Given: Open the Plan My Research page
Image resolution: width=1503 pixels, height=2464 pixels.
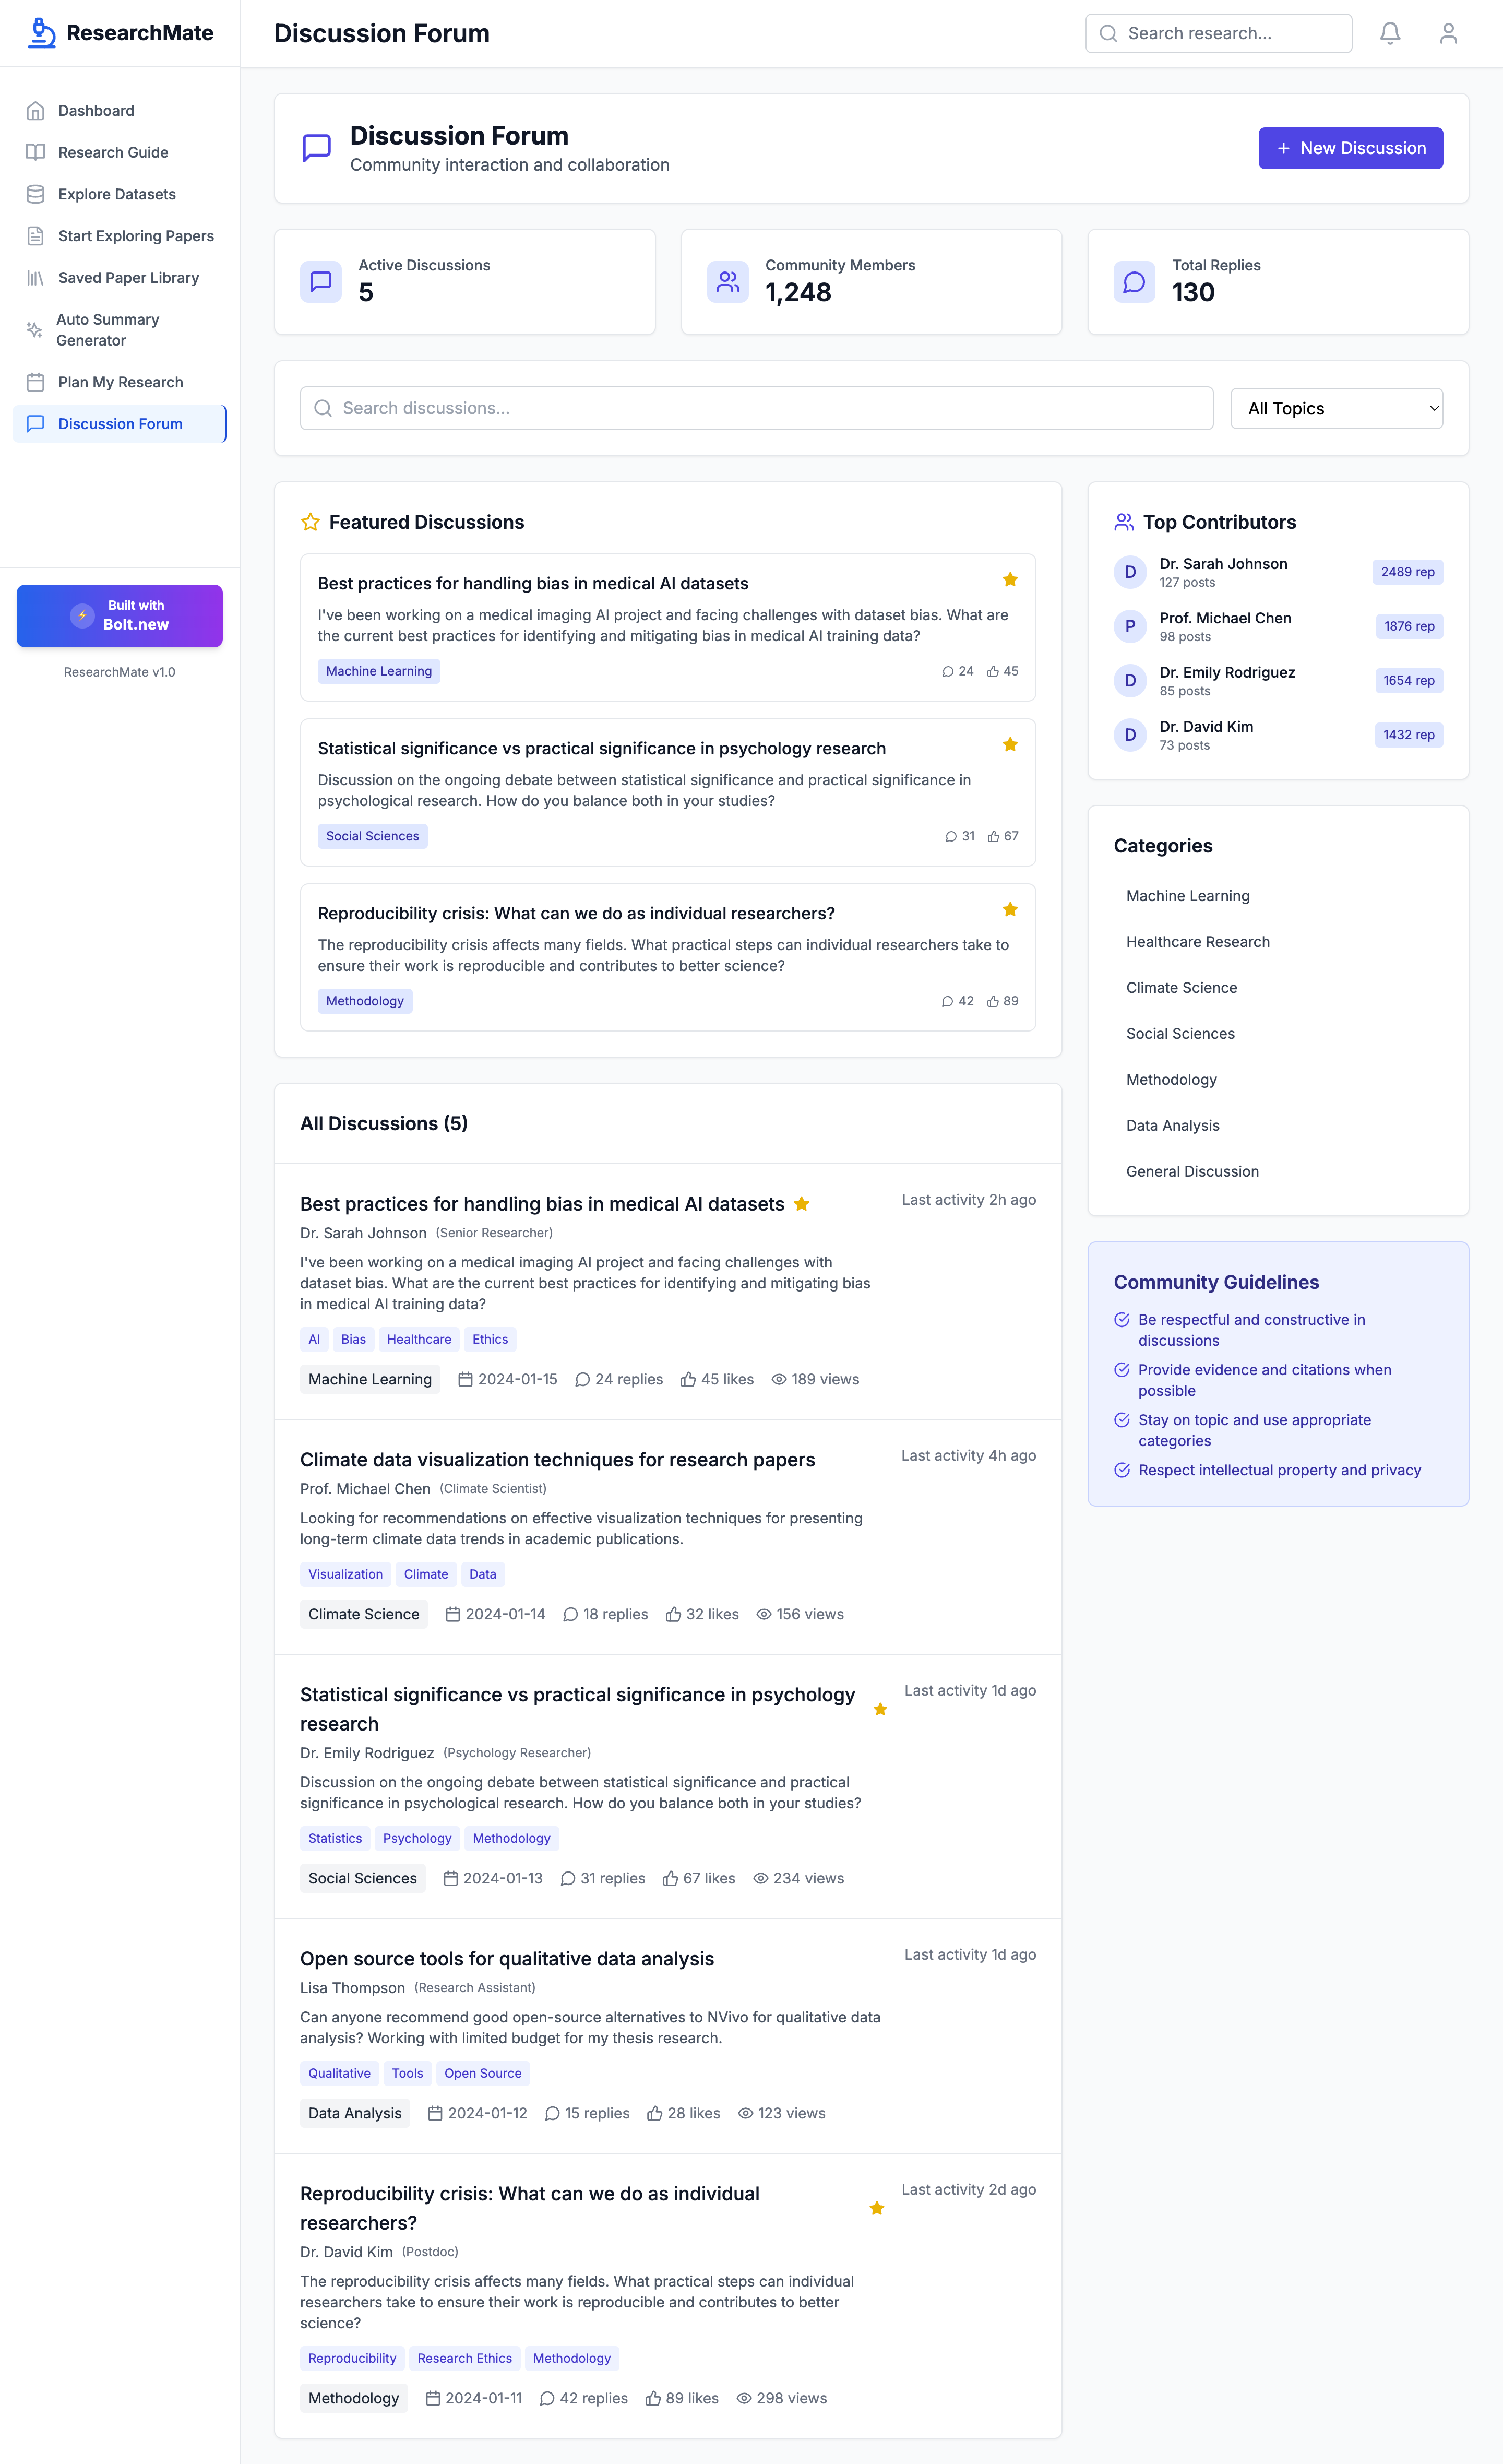Looking at the screenshot, I should tap(120, 382).
